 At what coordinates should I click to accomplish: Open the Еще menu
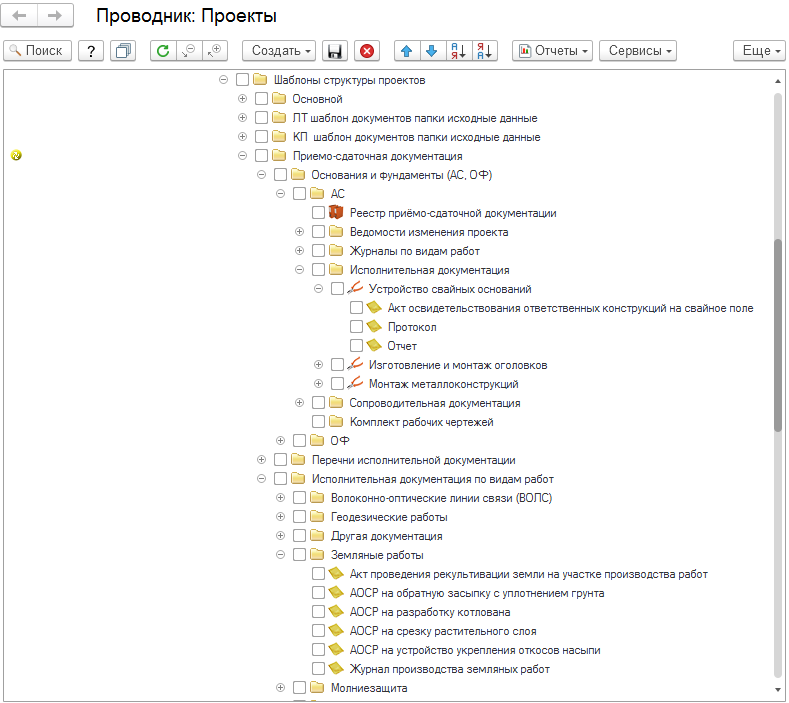[x=759, y=51]
